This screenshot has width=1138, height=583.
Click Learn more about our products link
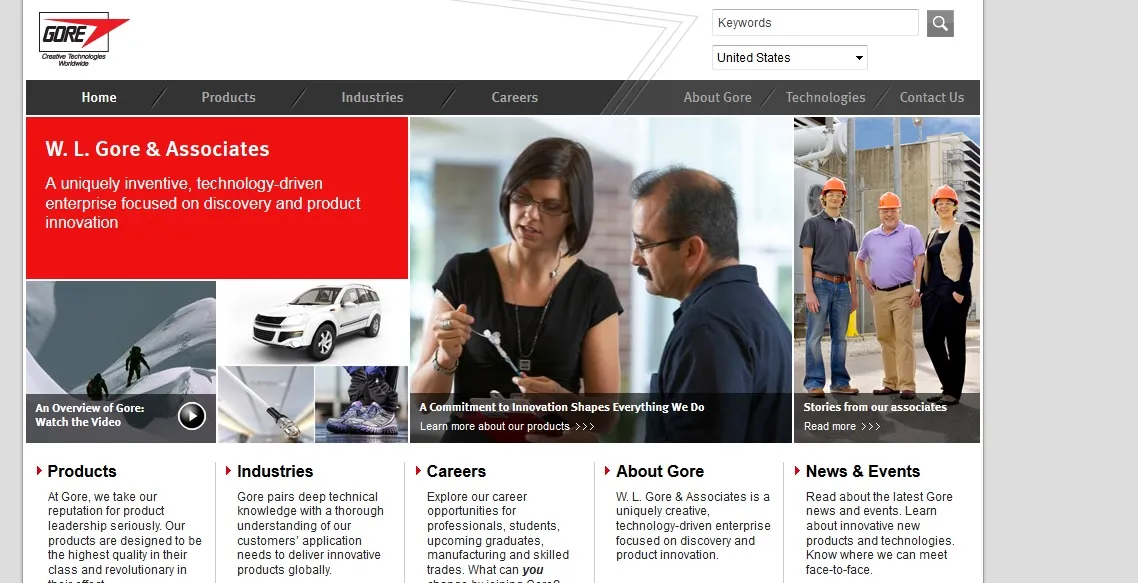507,426
